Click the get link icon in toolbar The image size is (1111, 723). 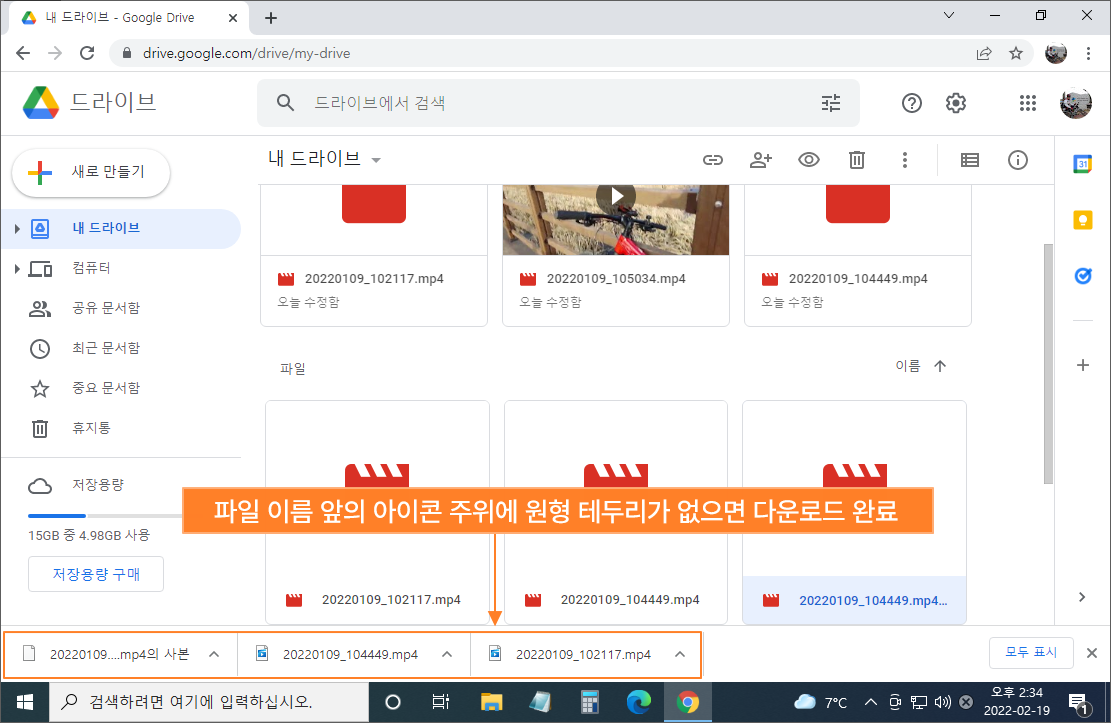(x=713, y=160)
